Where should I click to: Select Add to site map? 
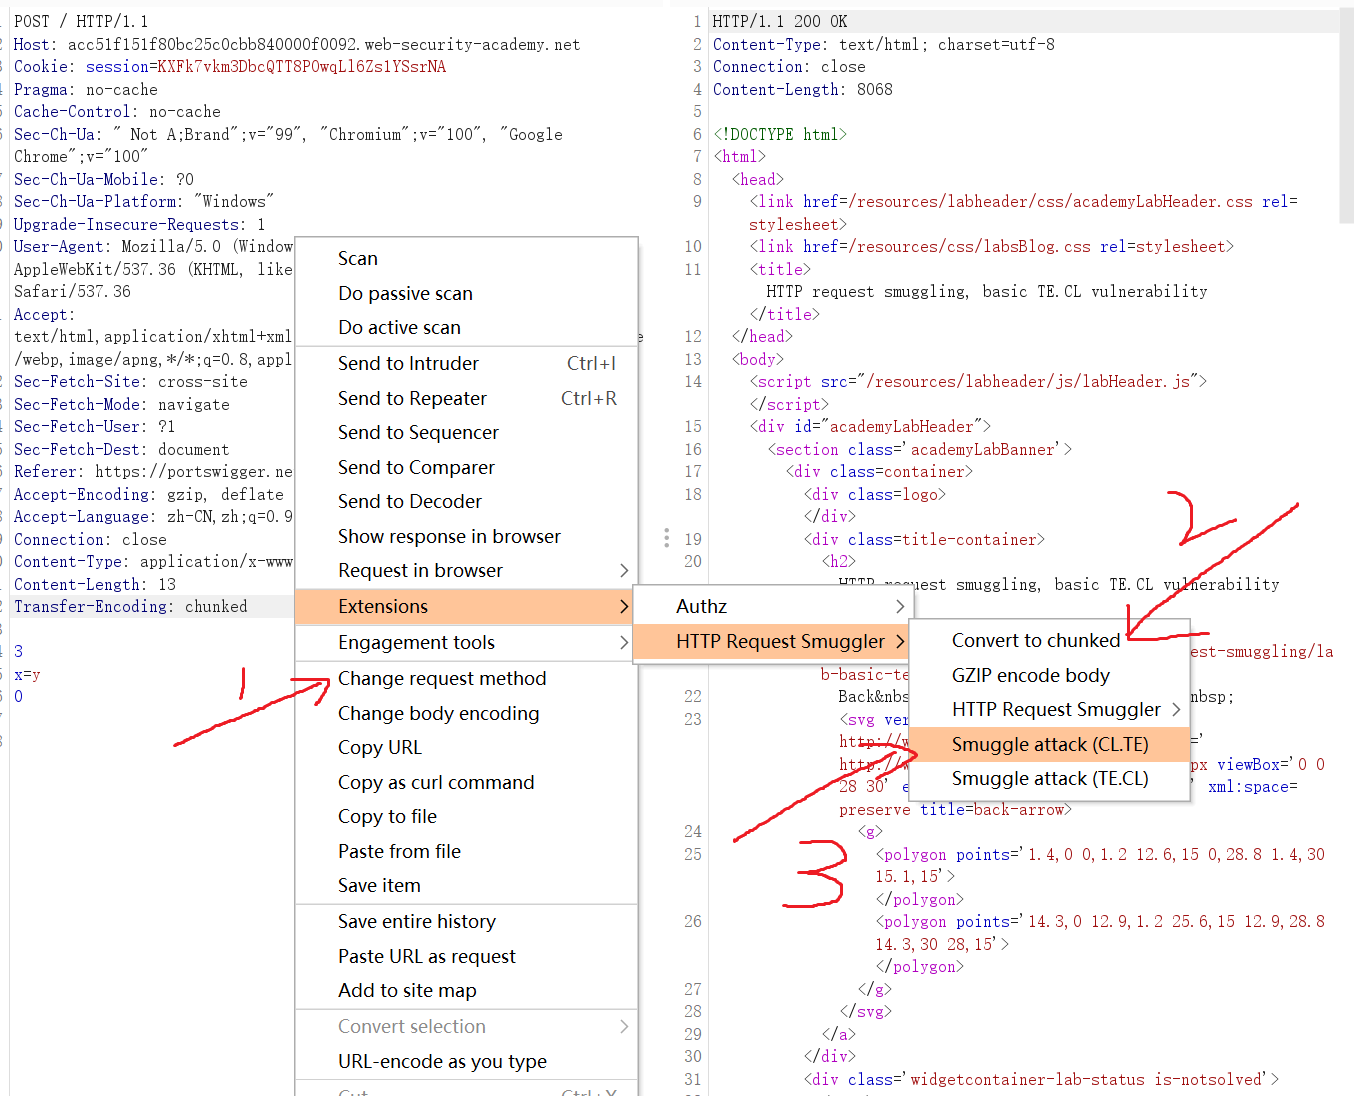(466, 990)
